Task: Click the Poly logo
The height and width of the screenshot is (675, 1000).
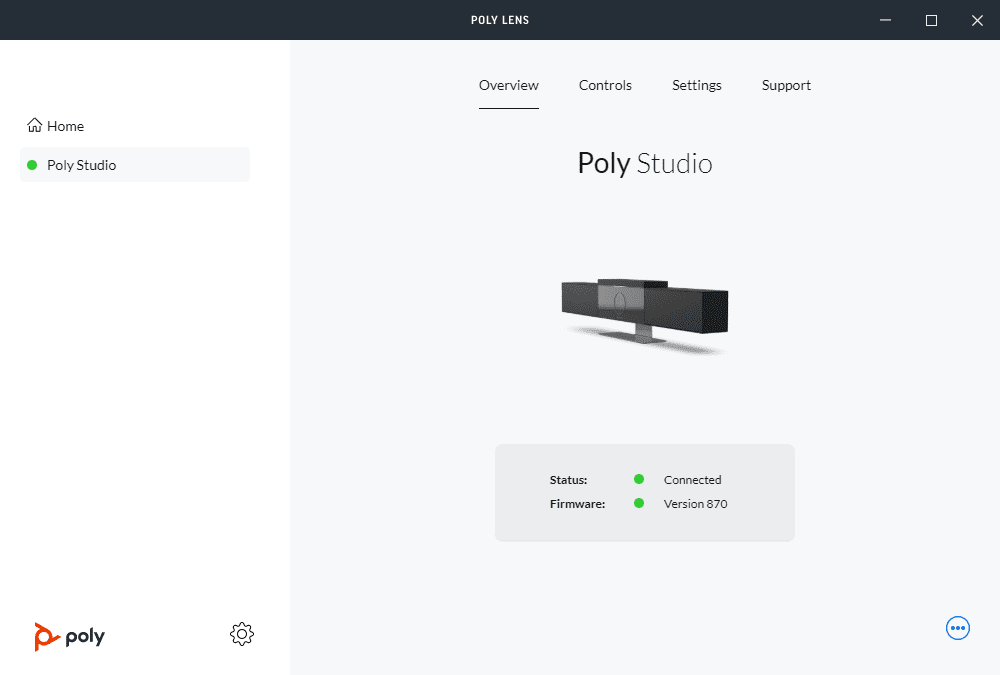Action: click(70, 636)
